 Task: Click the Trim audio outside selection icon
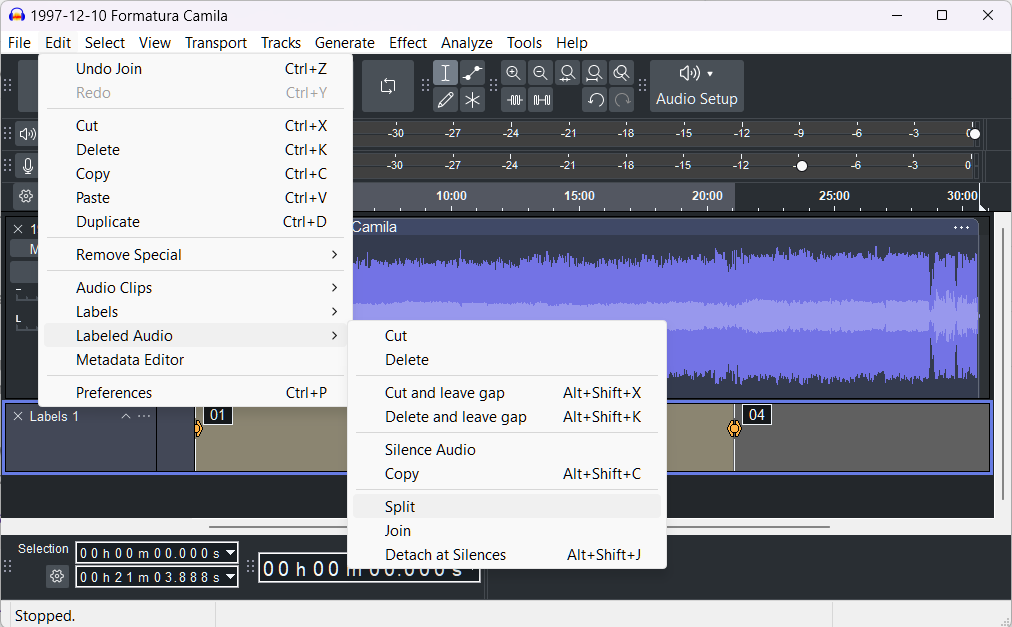(514, 100)
